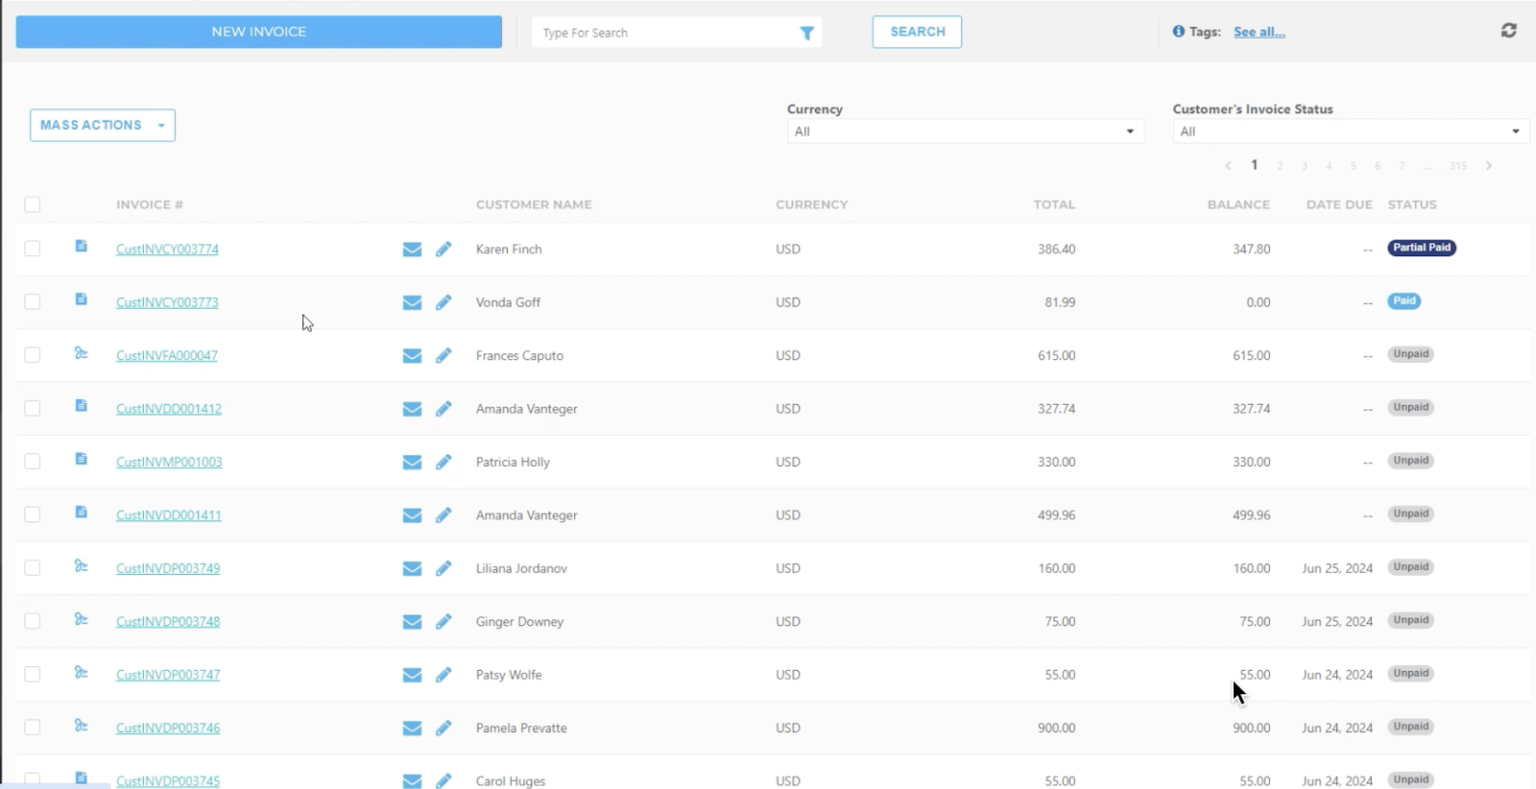Image resolution: width=1536 pixels, height=789 pixels.
Task: Click the next page arrow in pagination
Action: coord(1488,166)
